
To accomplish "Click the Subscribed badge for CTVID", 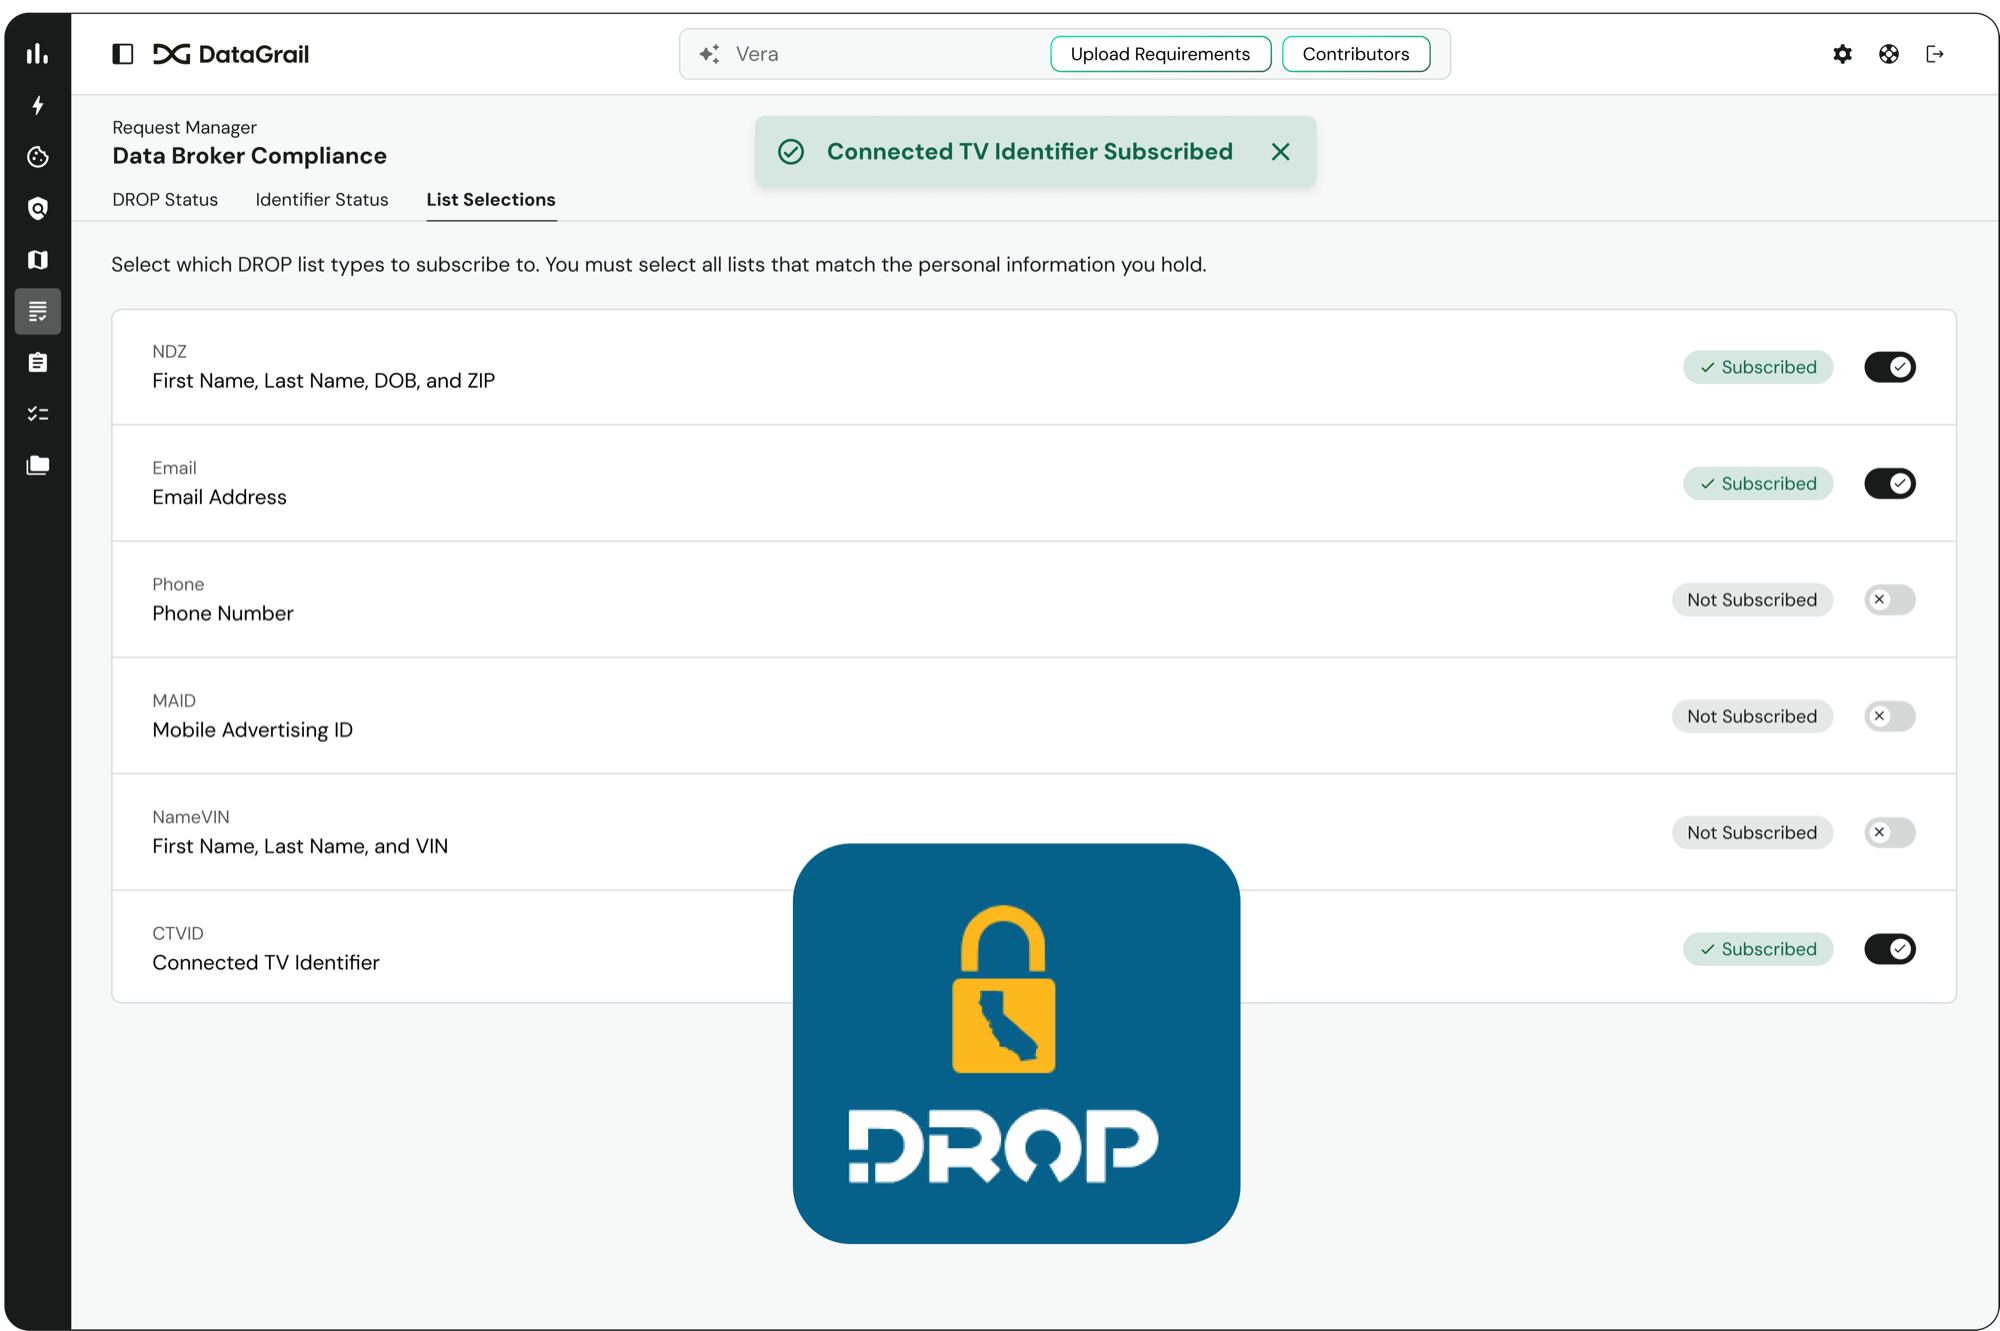I will tap(1758, 949).
